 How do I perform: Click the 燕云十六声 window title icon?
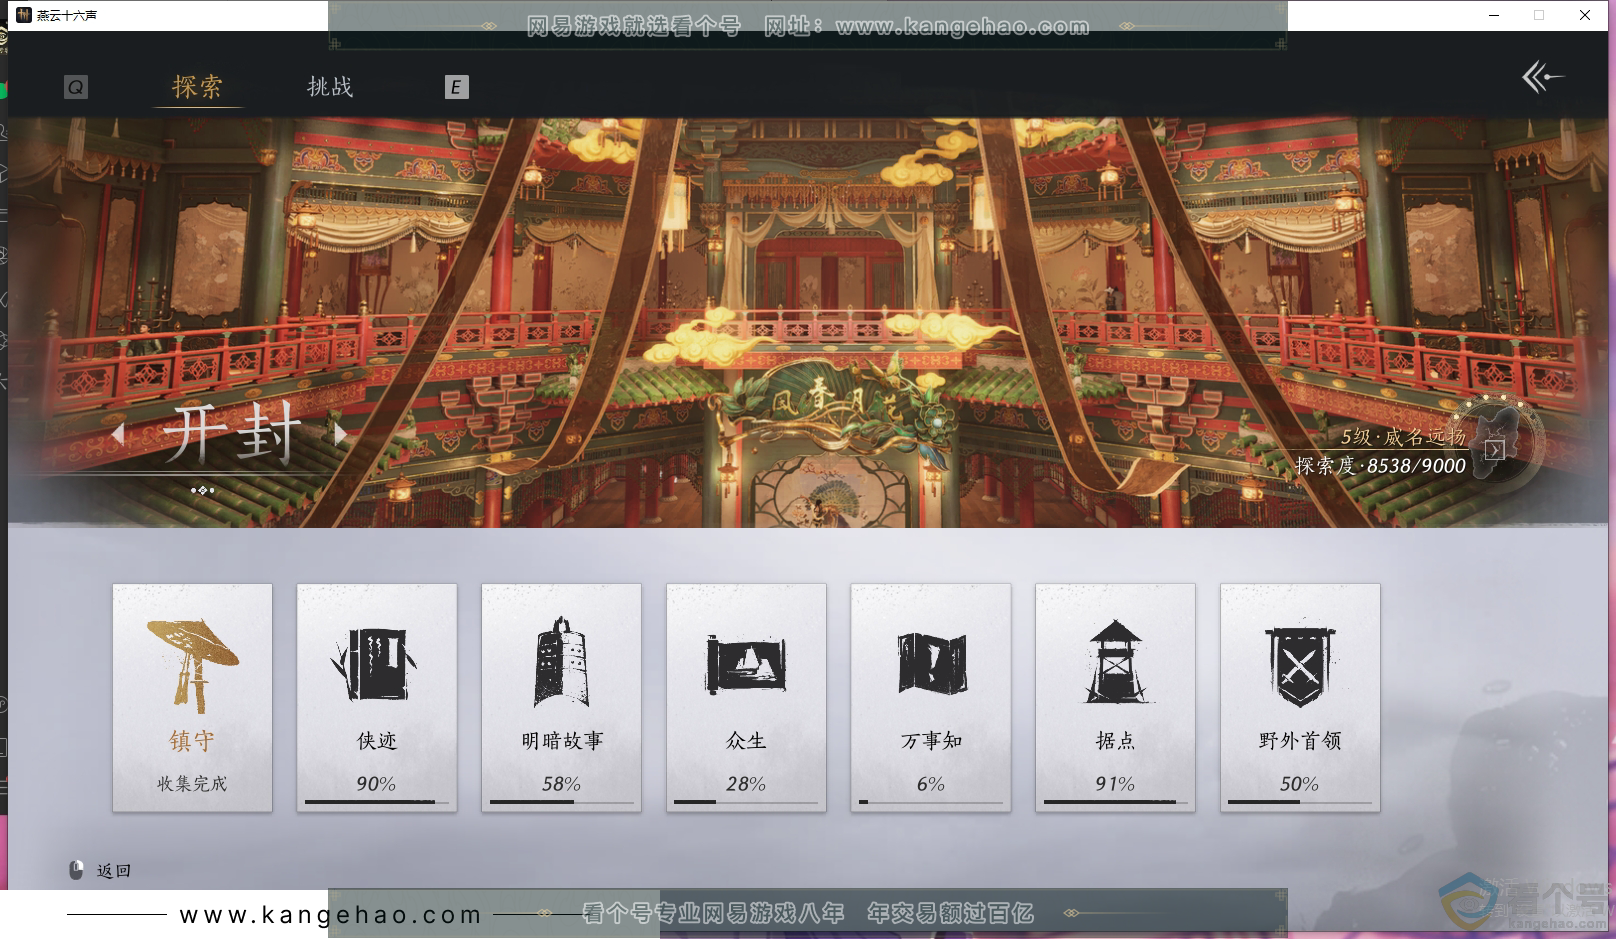[24, 15]
